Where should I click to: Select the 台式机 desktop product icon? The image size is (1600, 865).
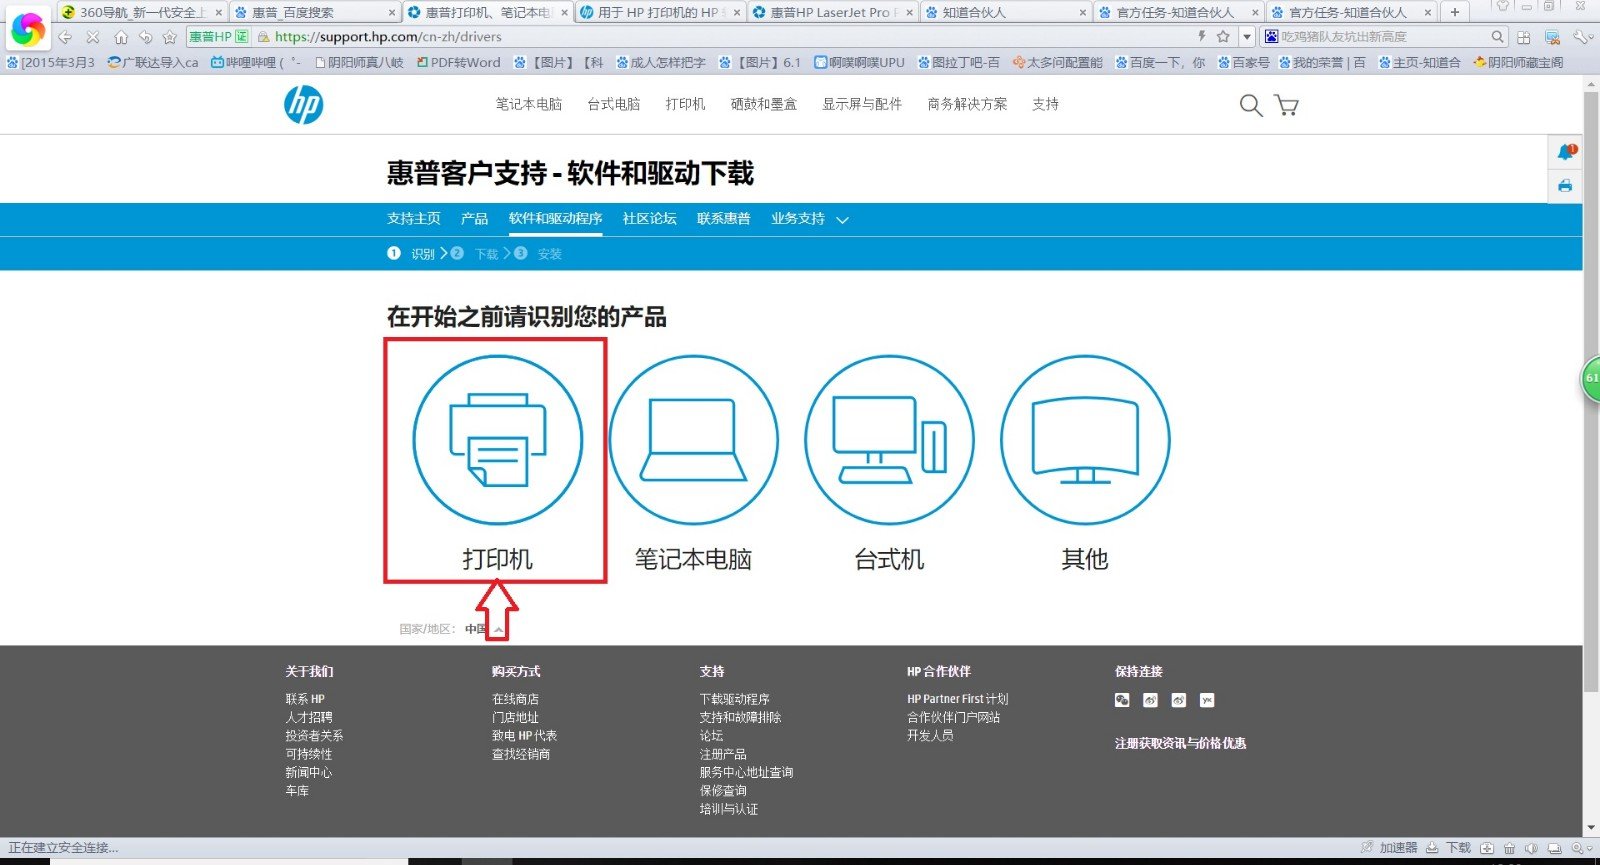coord(889,440)
